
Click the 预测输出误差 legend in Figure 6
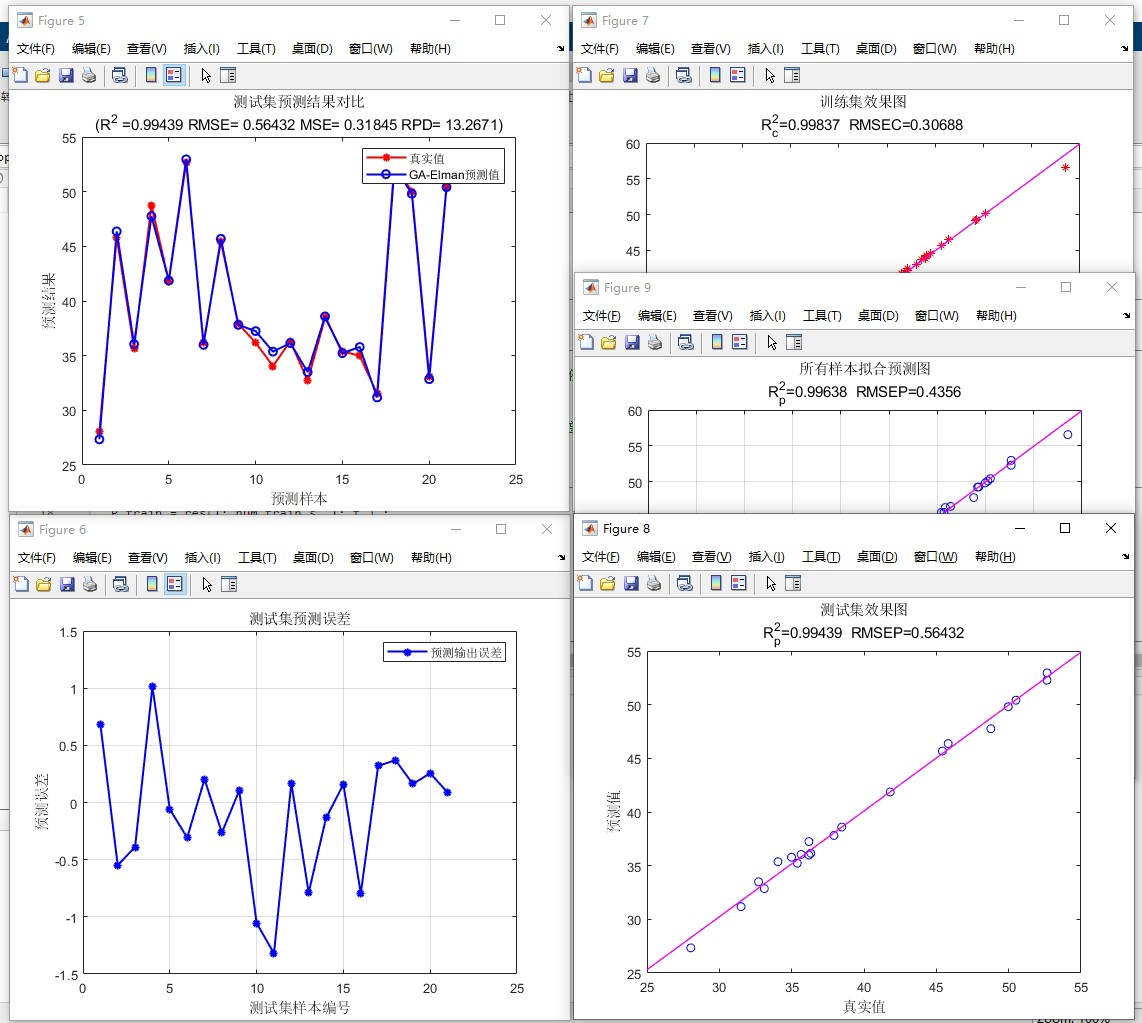pos(444,652)
